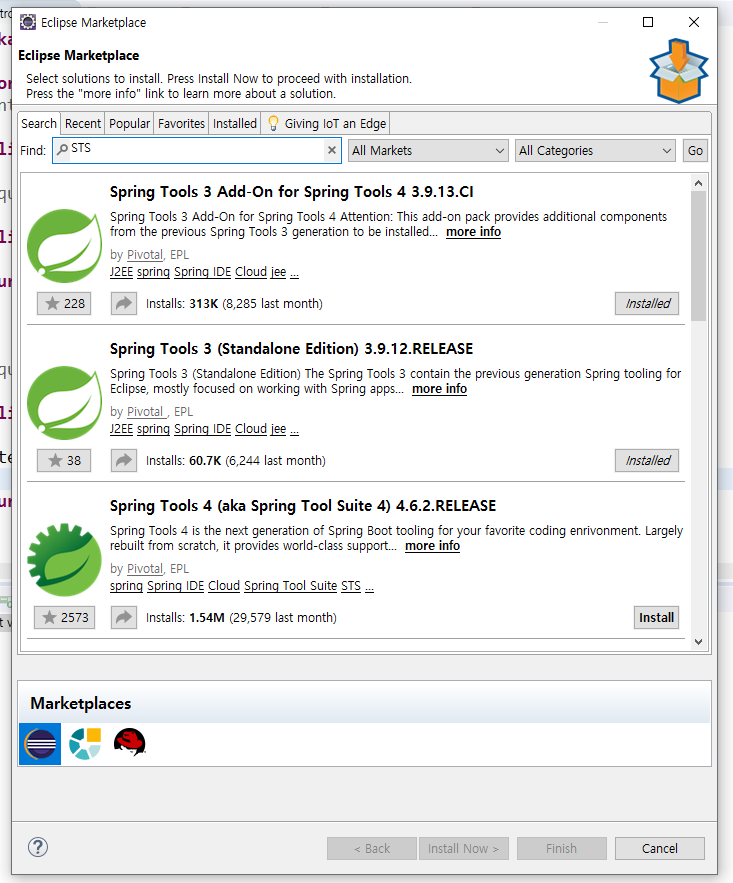
Task: Click Spring Tools 4 title text
Action: [x=303, y=506]
